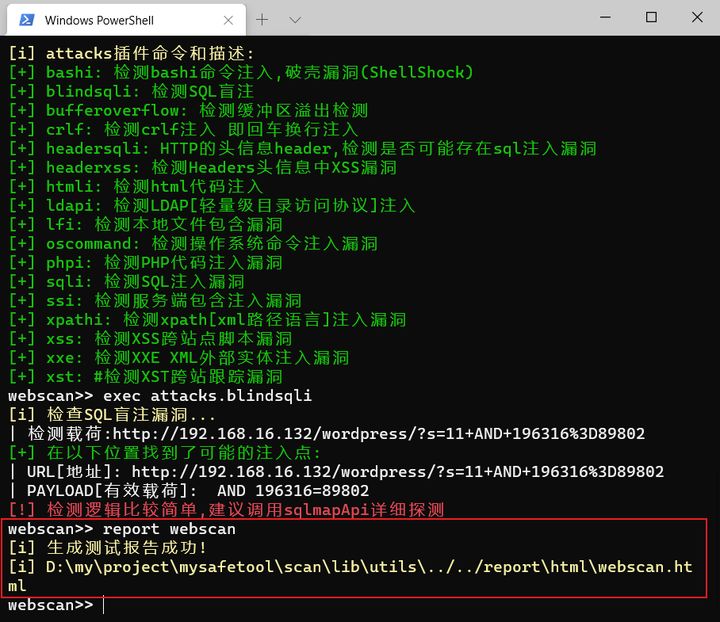Click the red sqlmapApi warning line
Screen dimensions: 720x622
[x=226, y=510]
